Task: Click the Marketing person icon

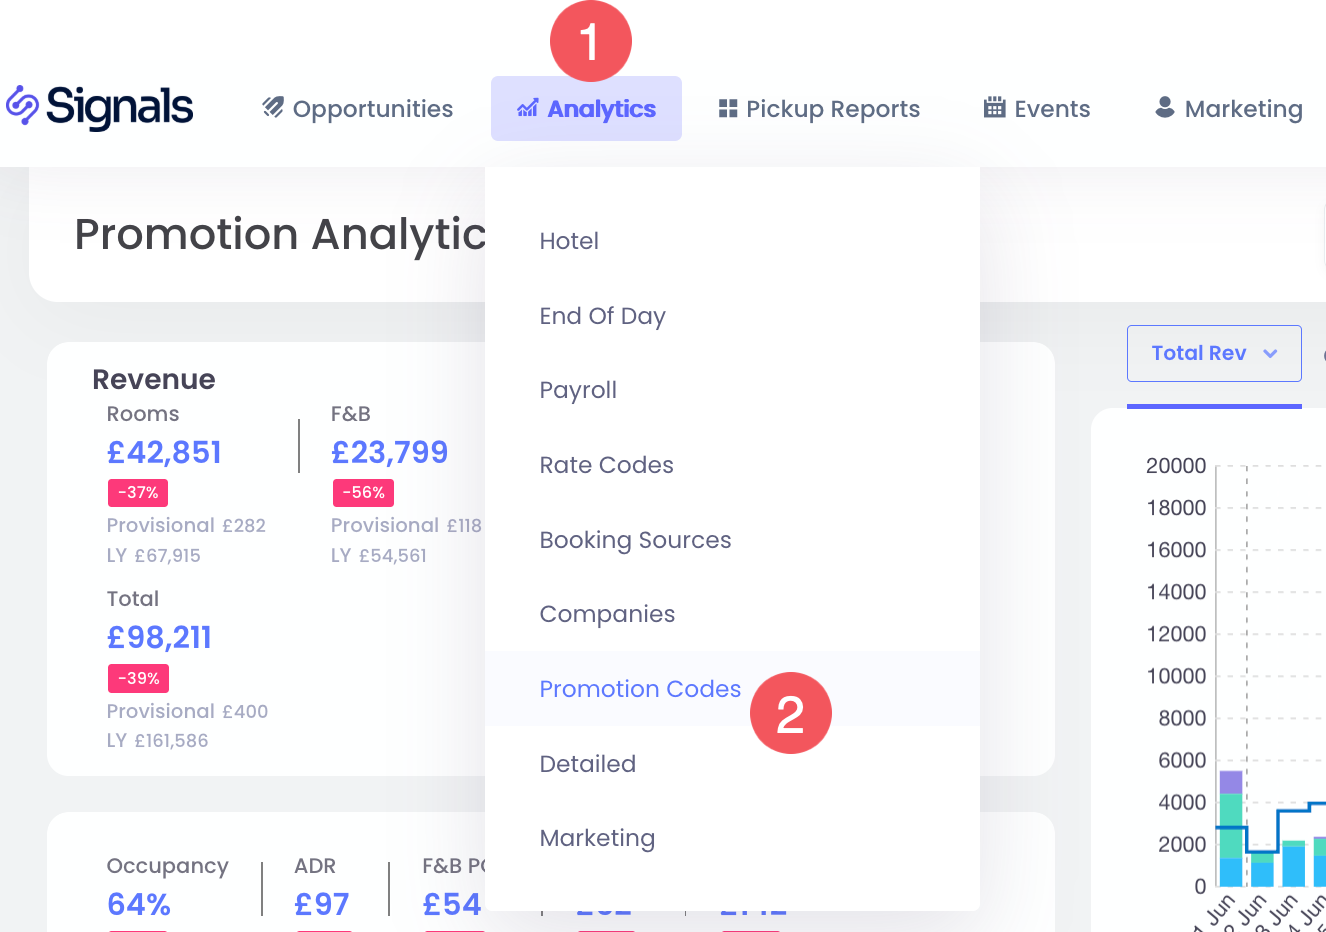Action: [x=1164, y=107]
